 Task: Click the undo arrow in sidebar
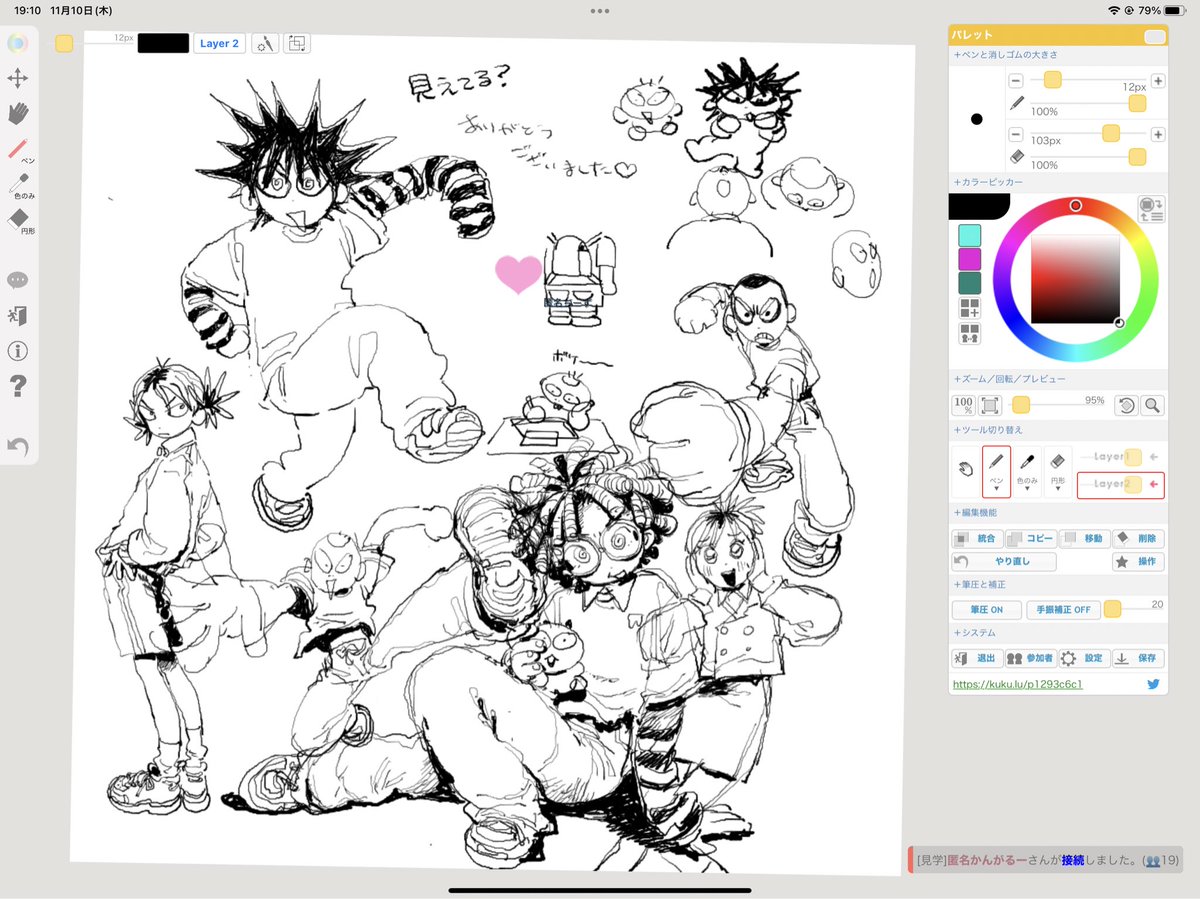tap(18, 446)
